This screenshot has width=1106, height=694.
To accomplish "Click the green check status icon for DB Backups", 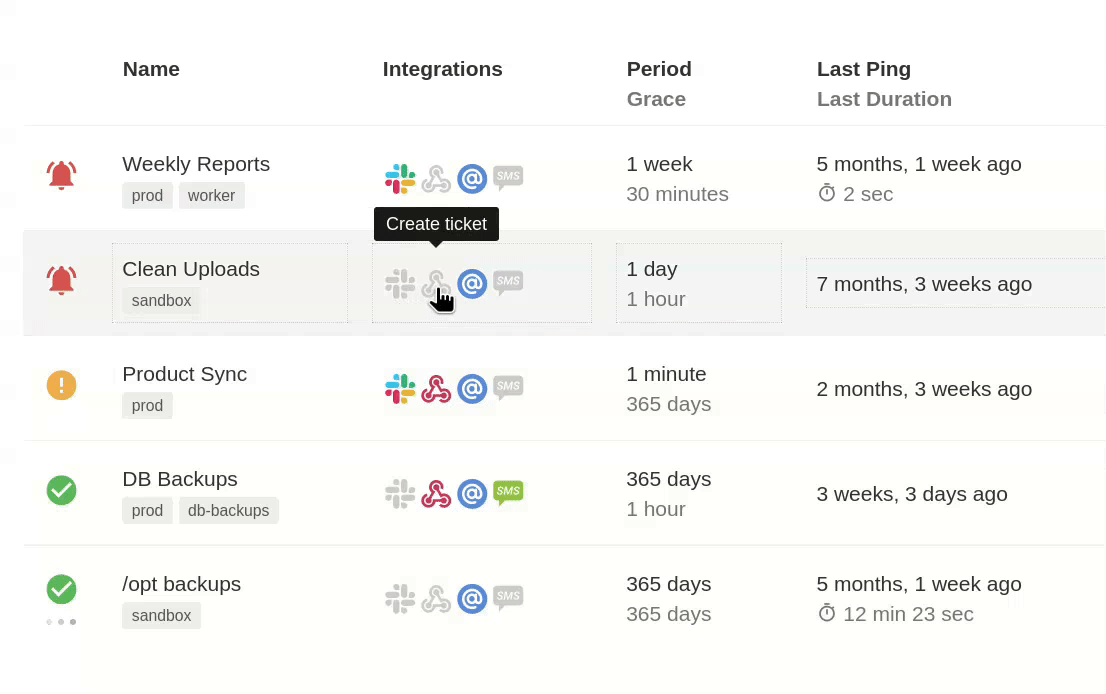I will pyautogui.click(x=61, y=490).
